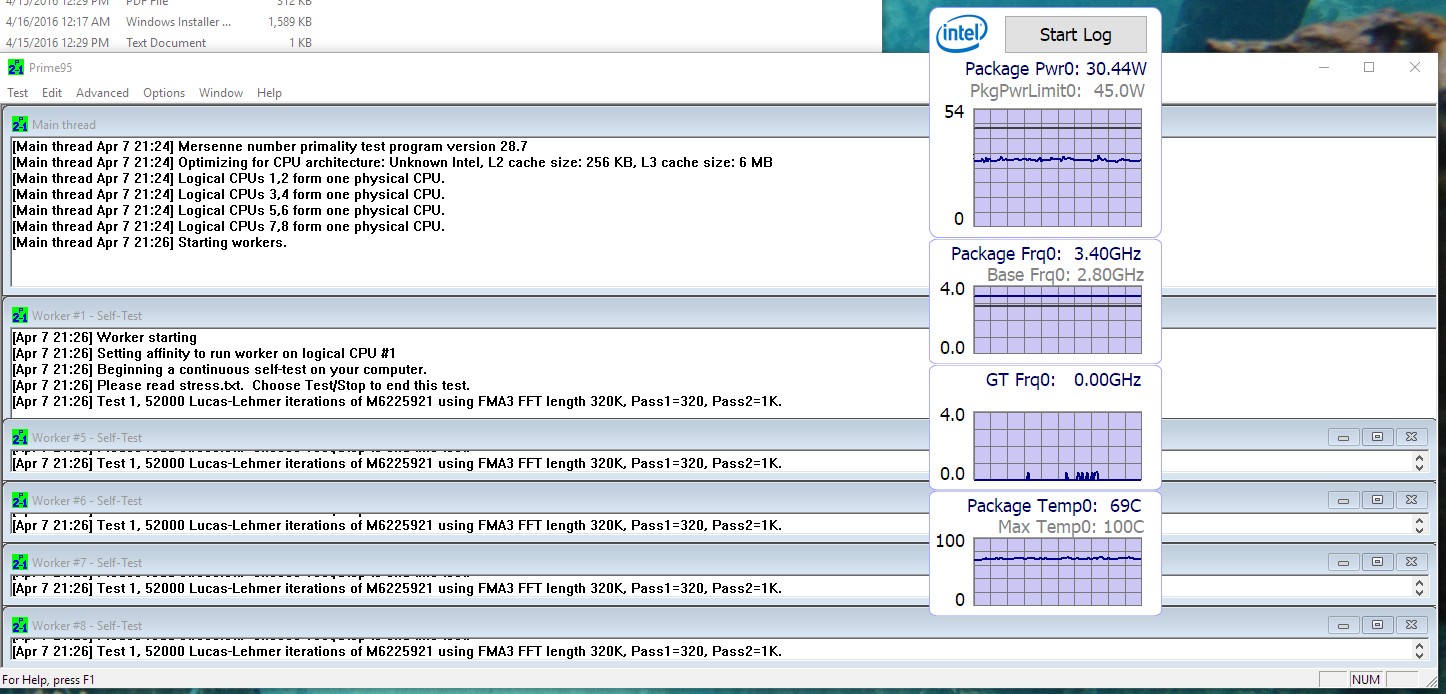1446x694 pixels.
Task: Minimize the Worker #8 sub-window
Action: click(1343, 625)
